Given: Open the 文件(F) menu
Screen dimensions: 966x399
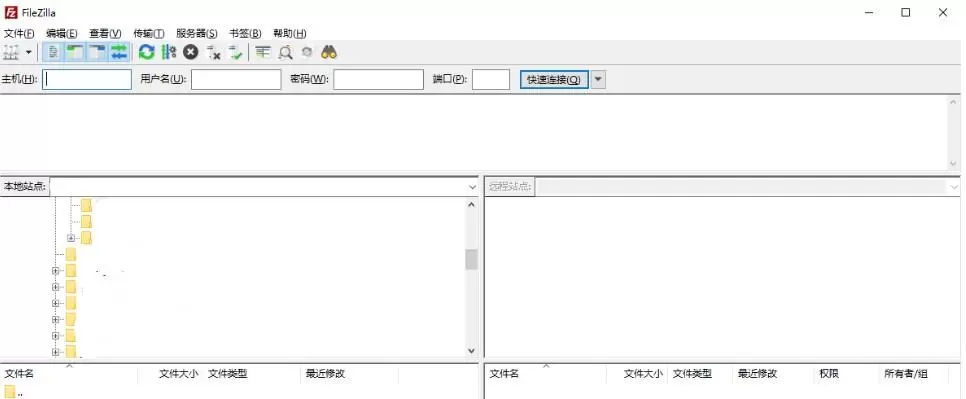Looking at the screenshot, I should pyautogui.click(x=19, y=33).
